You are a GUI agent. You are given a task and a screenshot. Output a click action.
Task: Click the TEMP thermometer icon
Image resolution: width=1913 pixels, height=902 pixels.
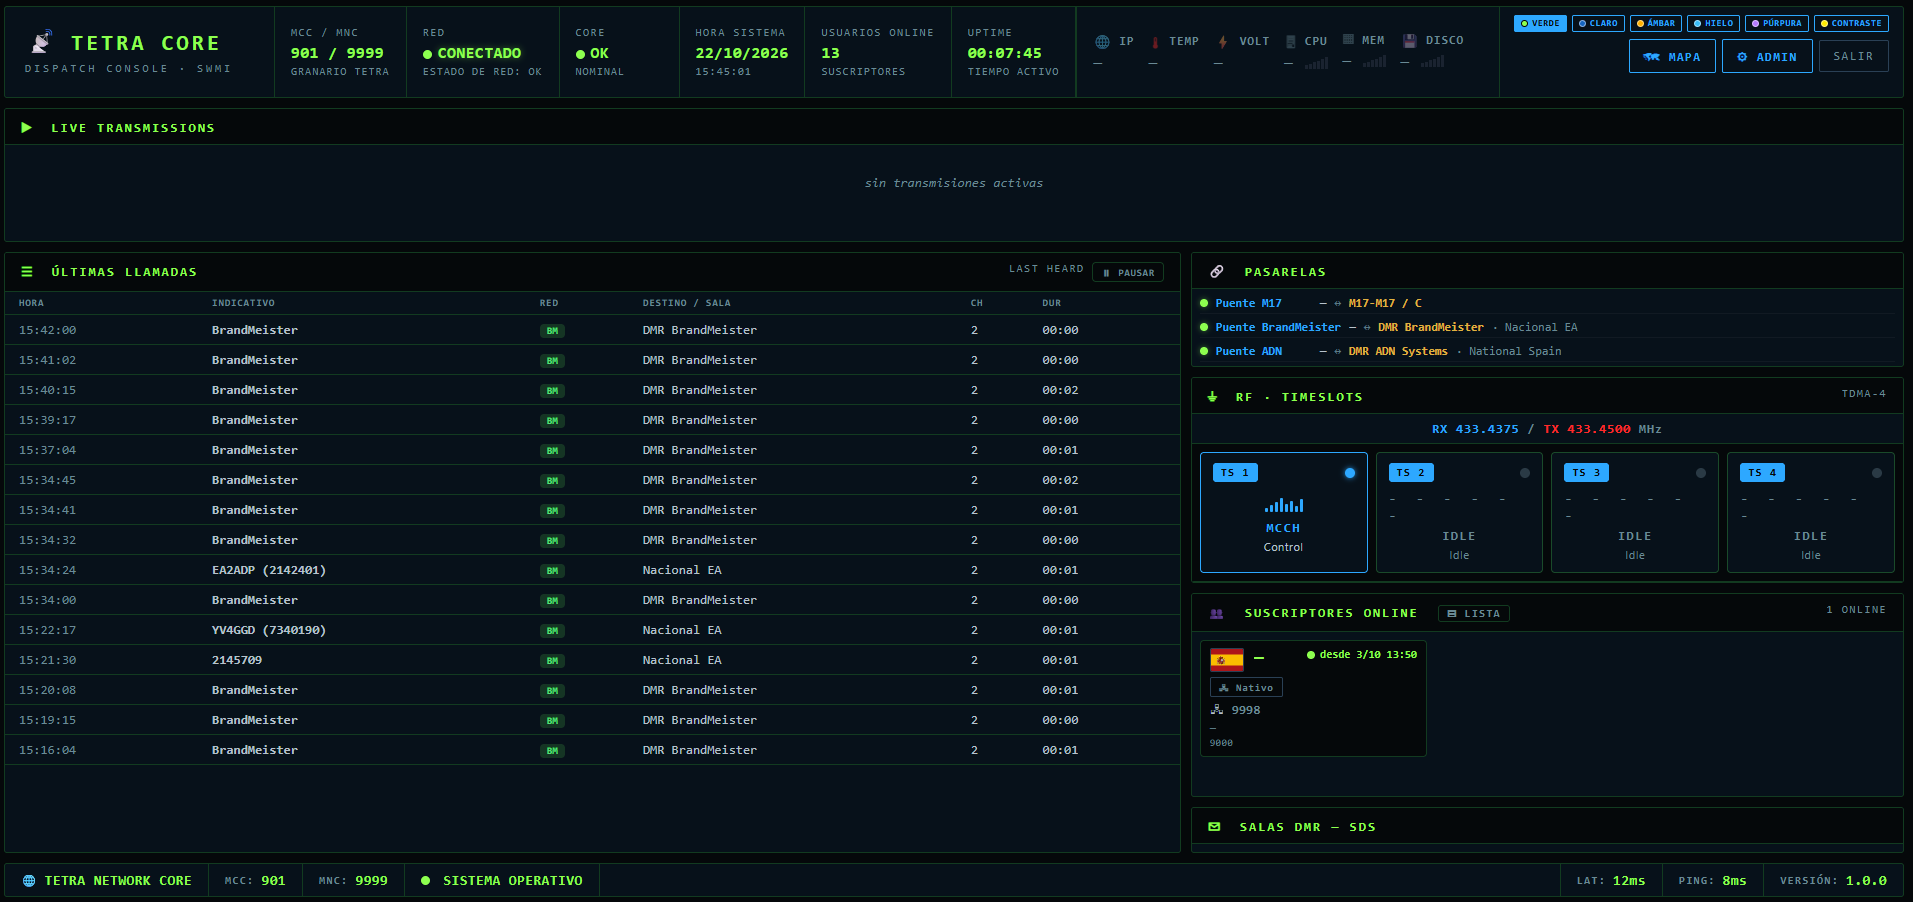tap(1156, 42)
